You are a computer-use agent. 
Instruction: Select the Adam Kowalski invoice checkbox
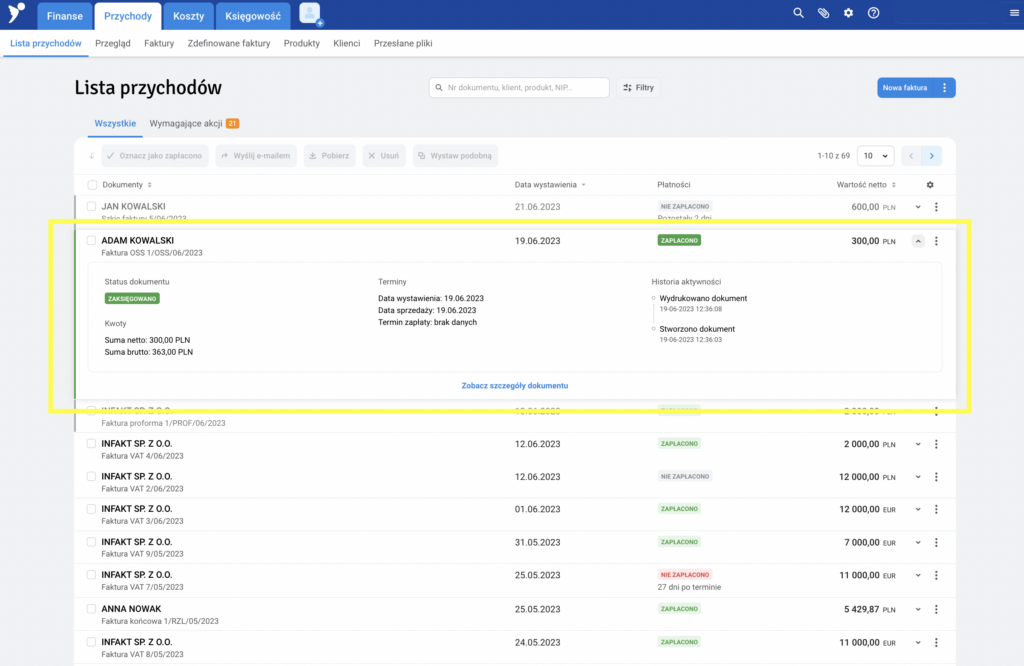91,241
